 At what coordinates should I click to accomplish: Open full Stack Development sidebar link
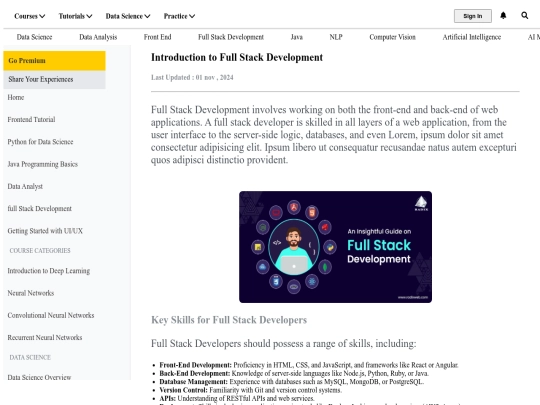click(40, 209)
